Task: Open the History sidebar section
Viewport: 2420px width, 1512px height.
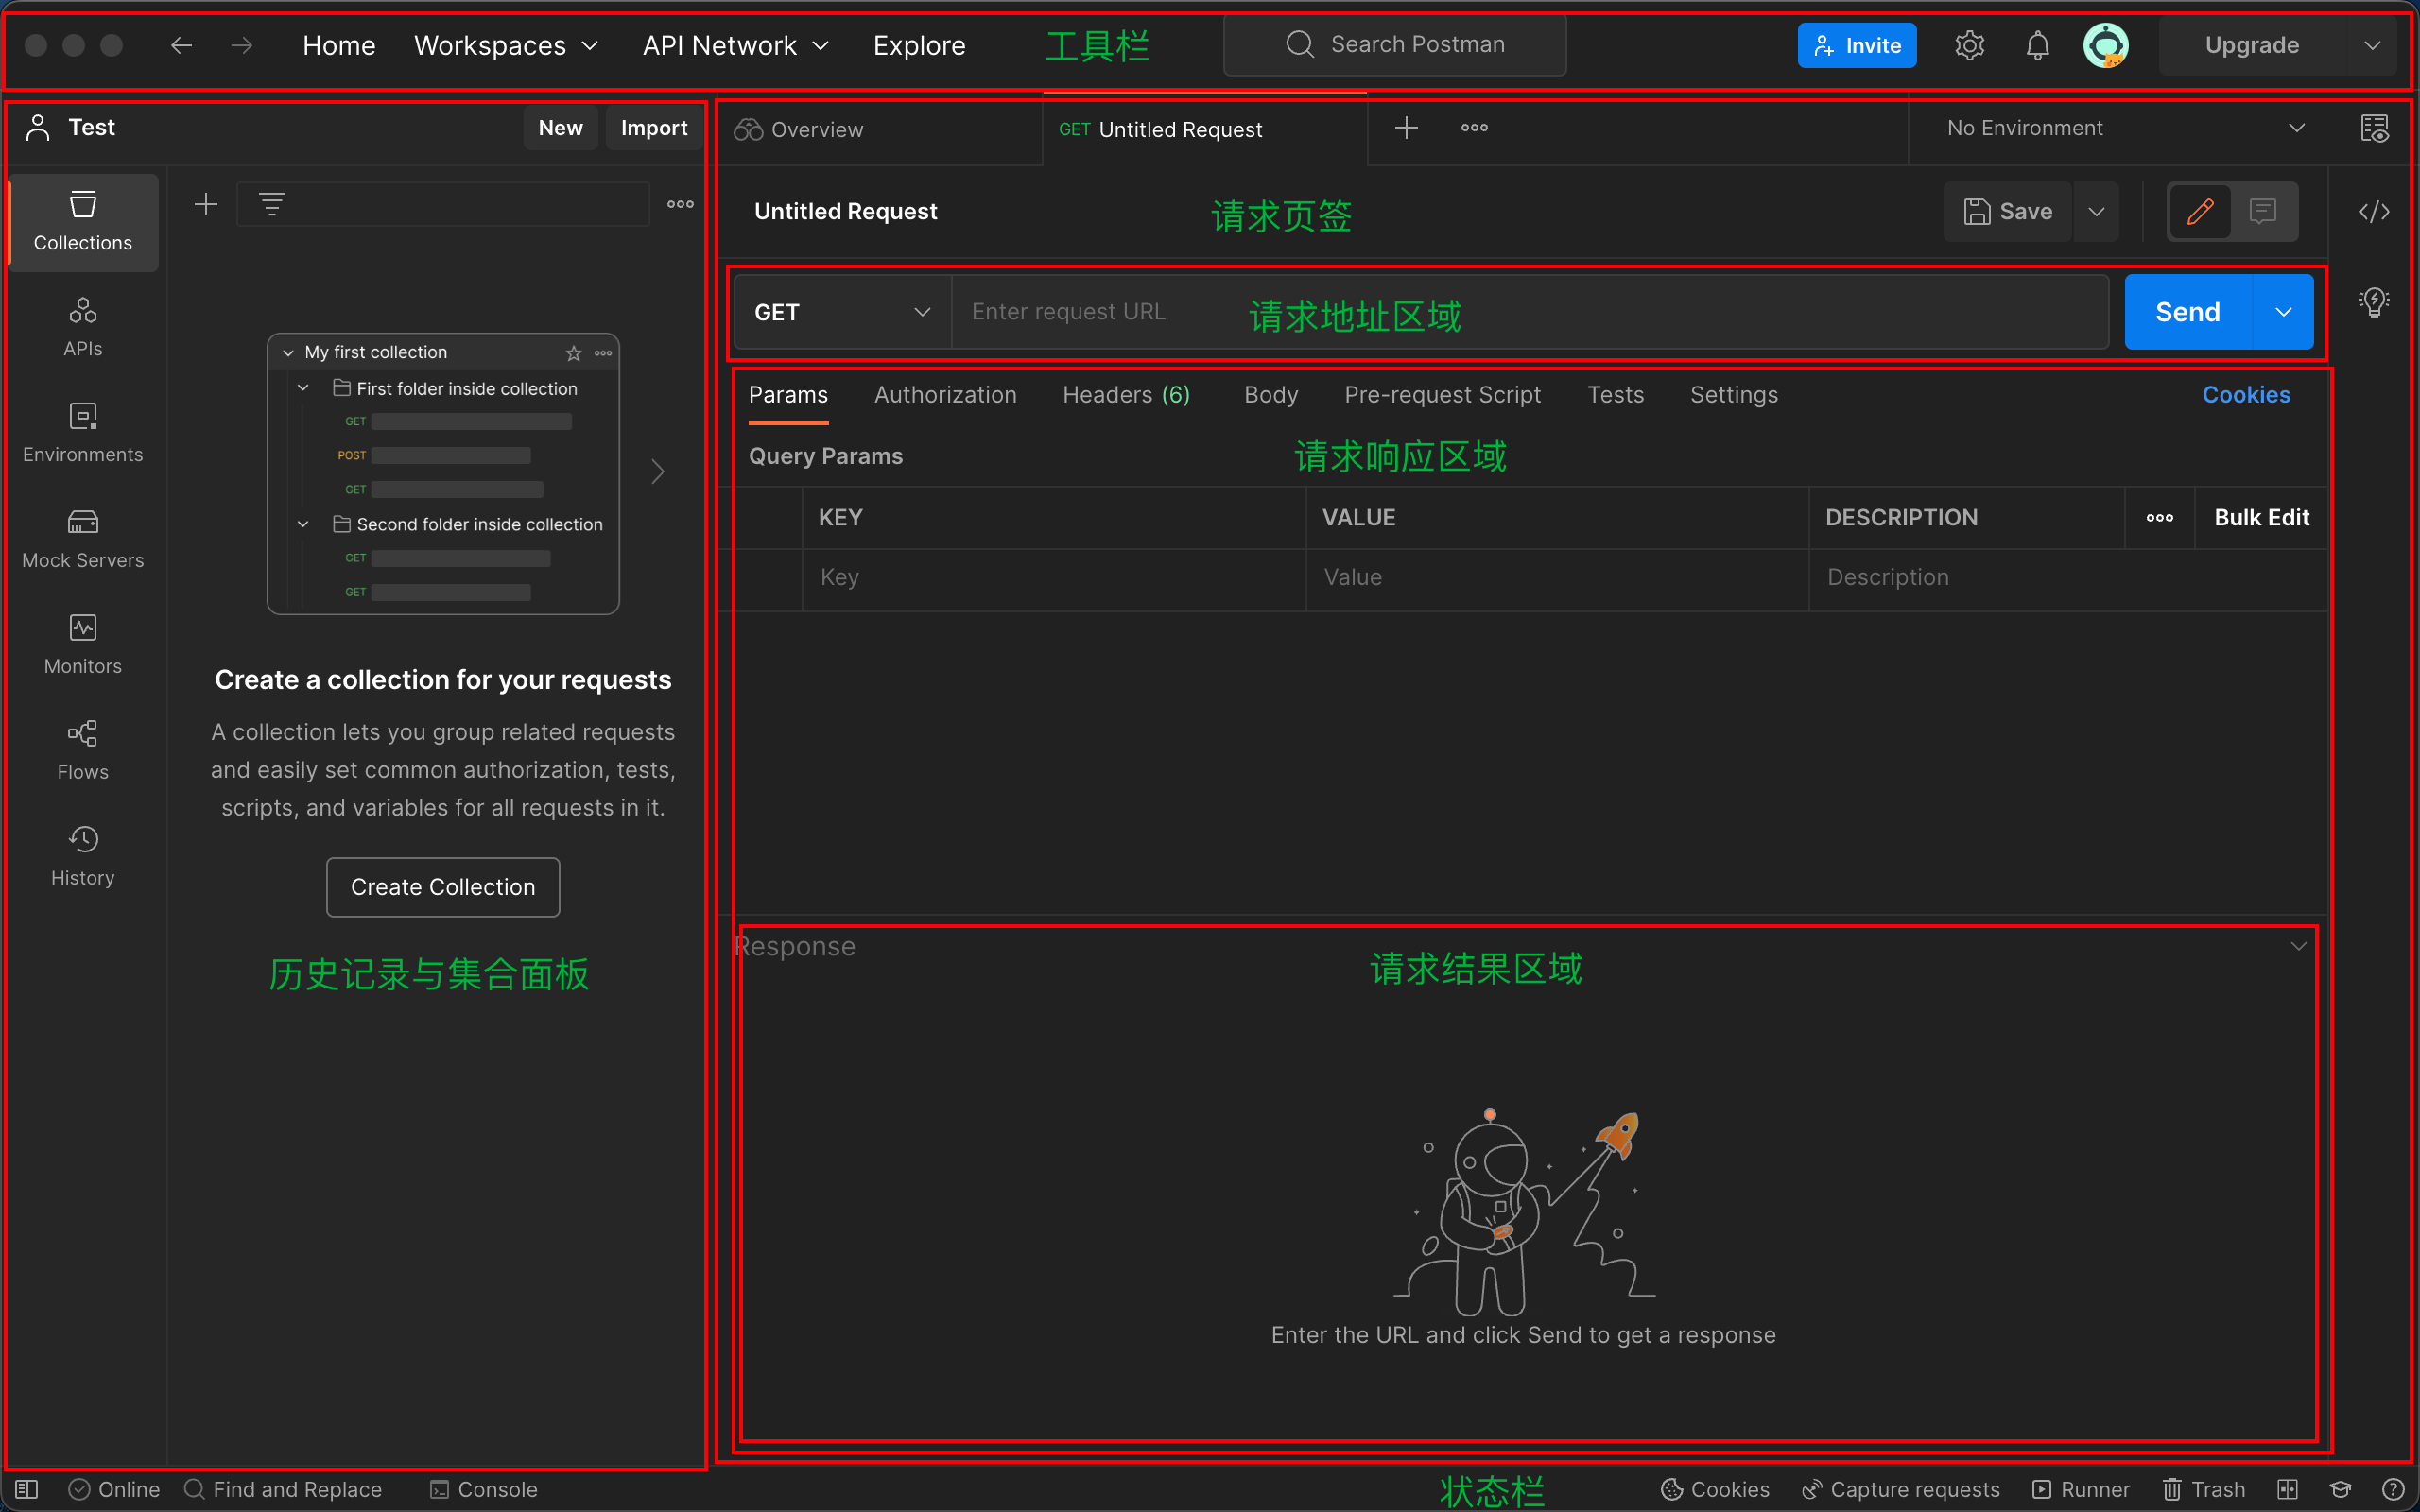Action: click(x=83, y=856)
